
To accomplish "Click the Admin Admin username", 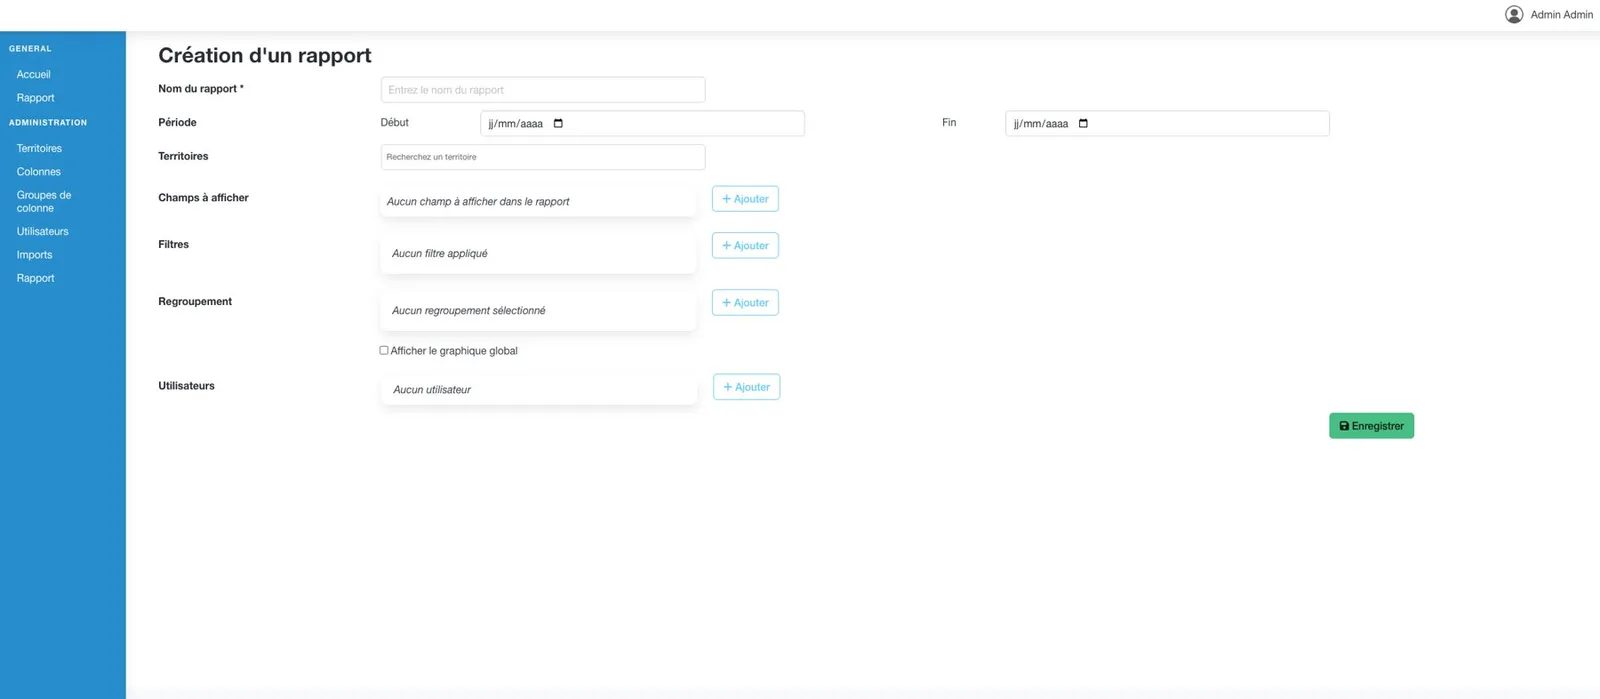I will coord(1561,14).
